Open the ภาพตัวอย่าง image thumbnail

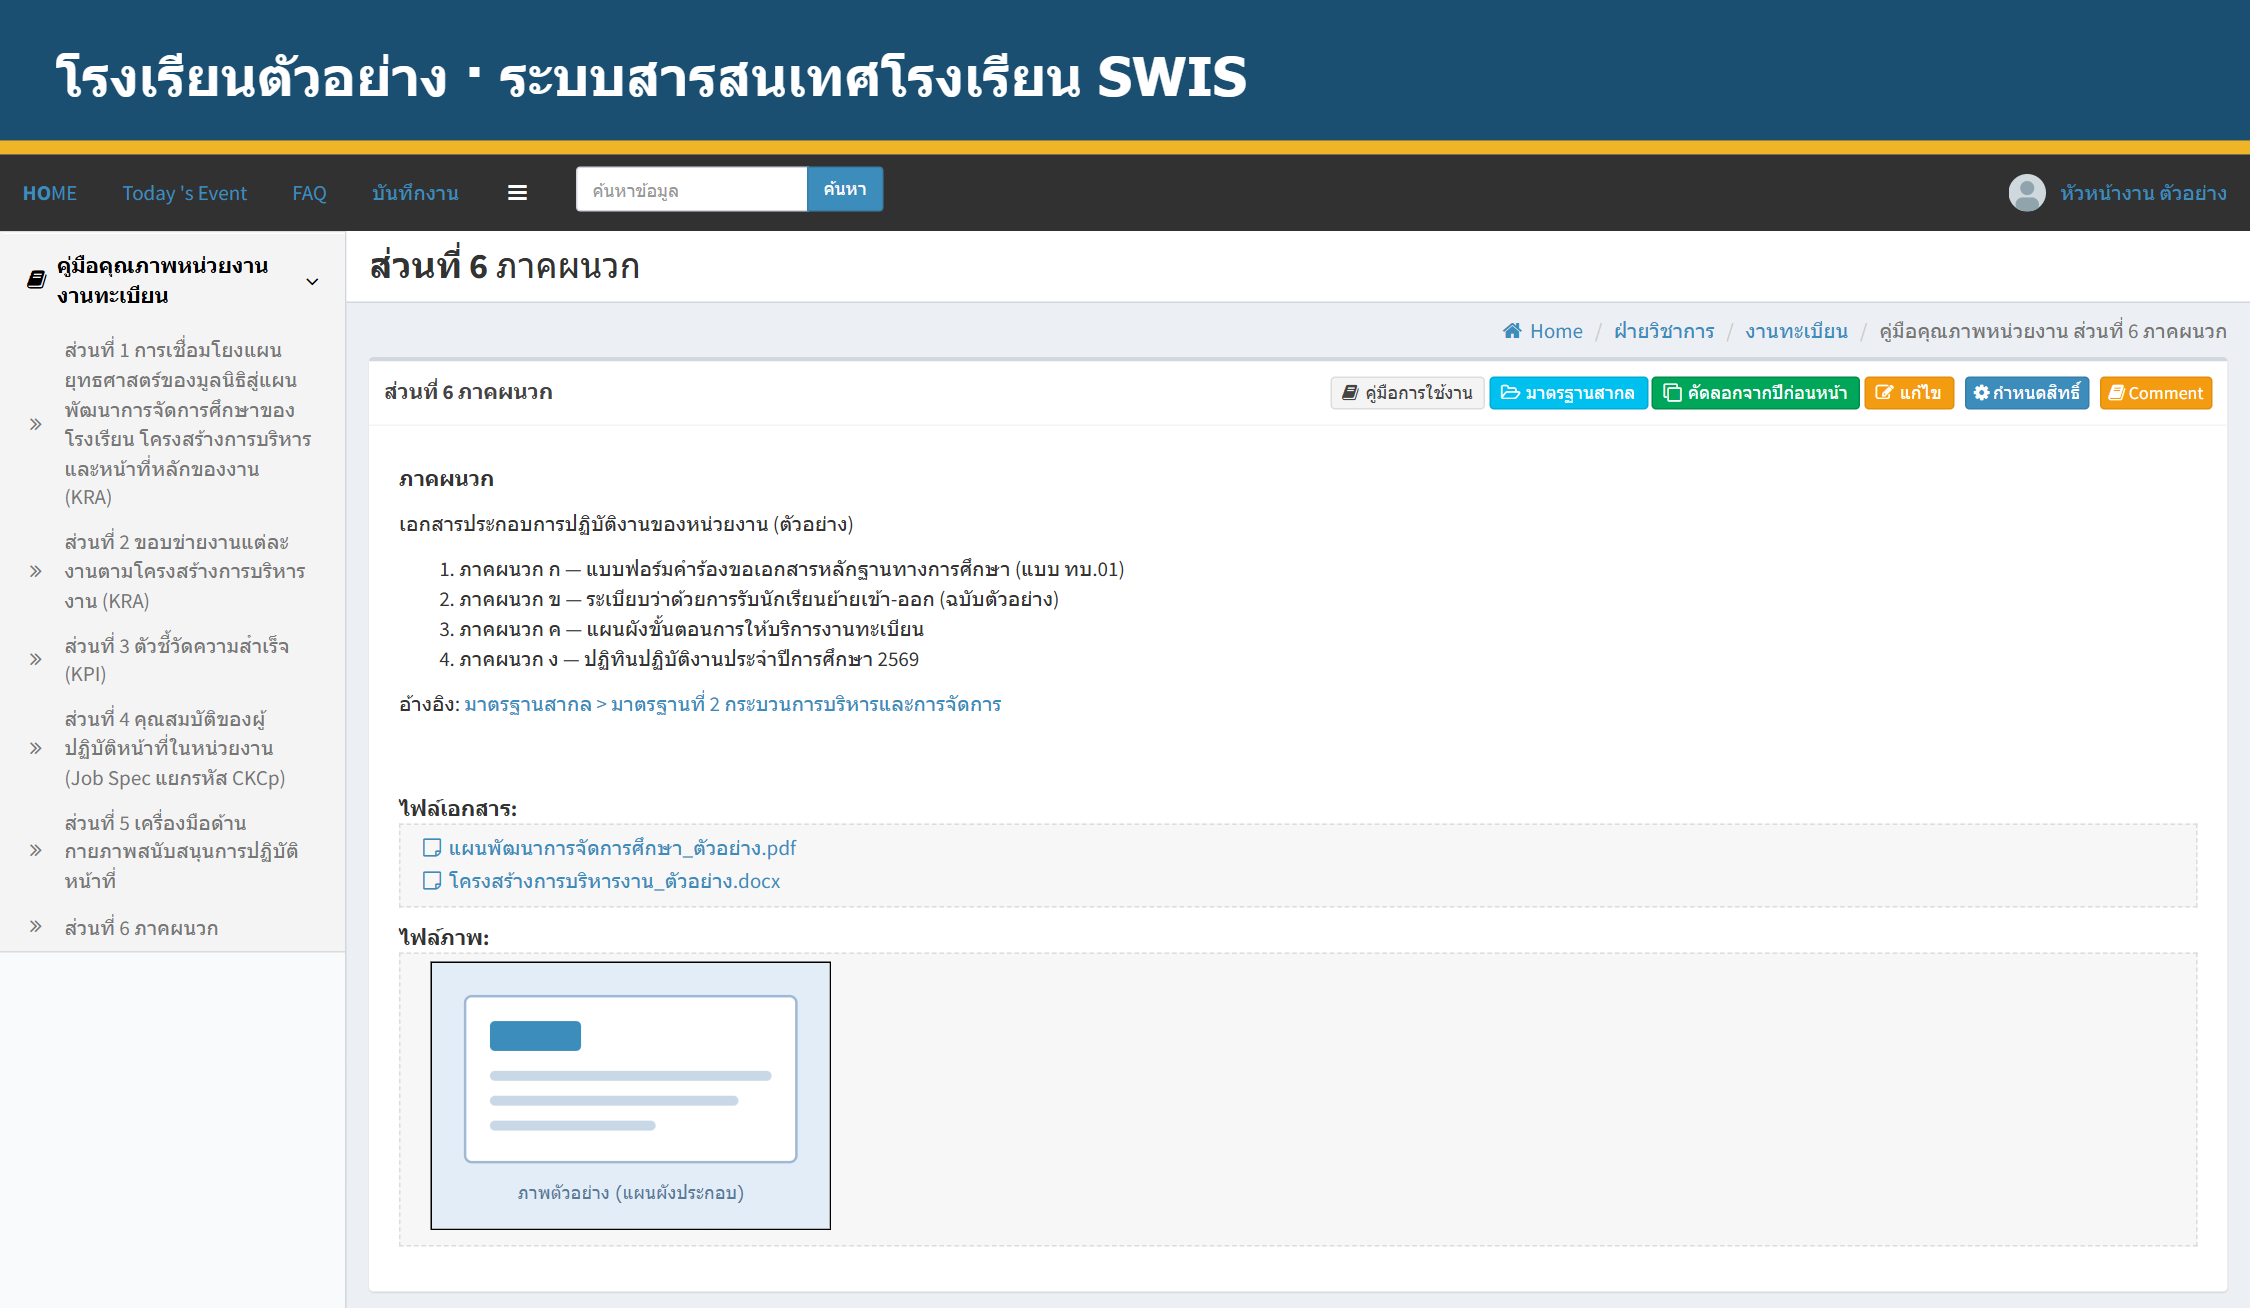click(630, 1095)
